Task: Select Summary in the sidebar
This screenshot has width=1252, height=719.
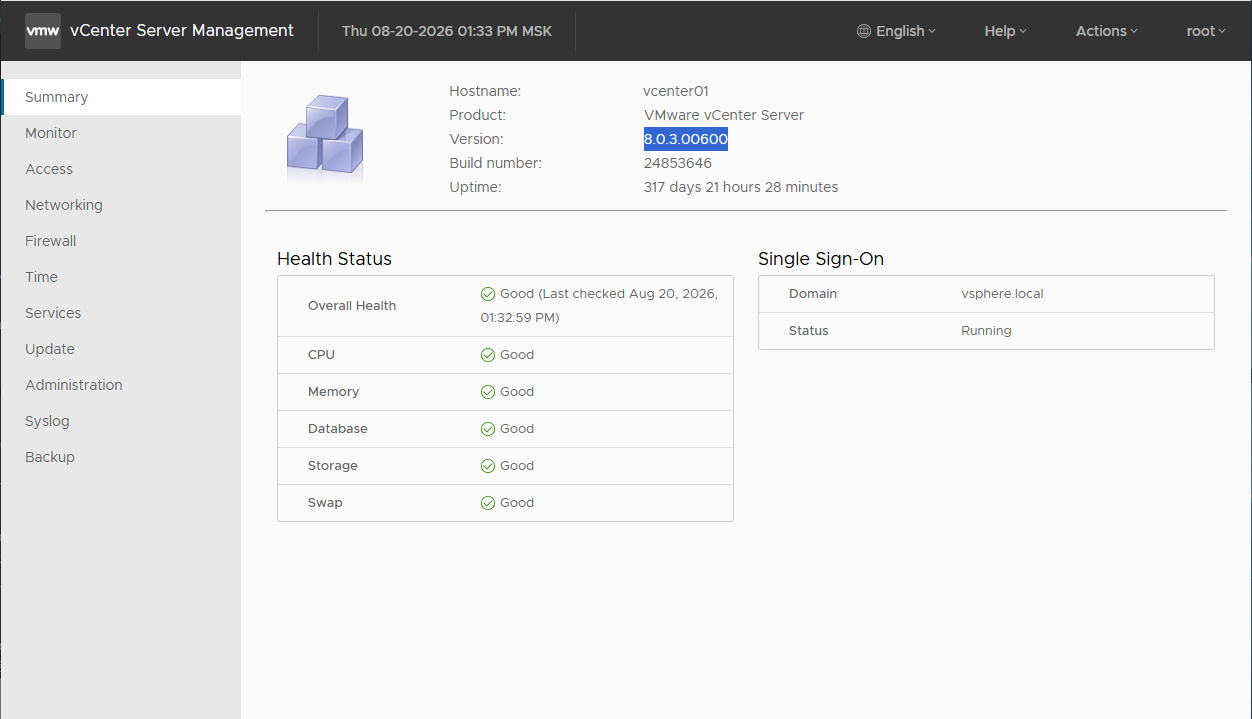Action: [121, 97]
